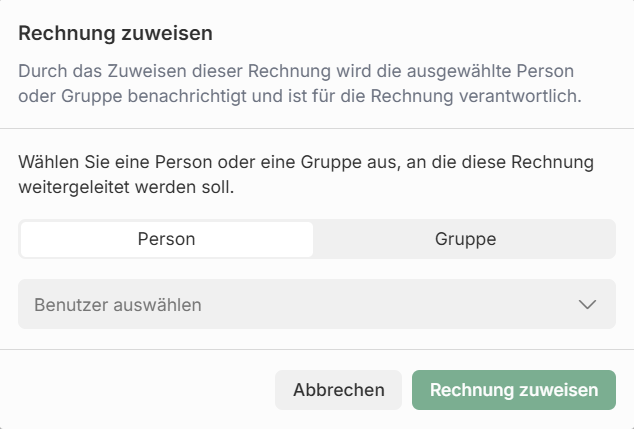Select Gruppe in the segmented control
The height and width of the screenshot is (429, 634).
tap(465, 239)
